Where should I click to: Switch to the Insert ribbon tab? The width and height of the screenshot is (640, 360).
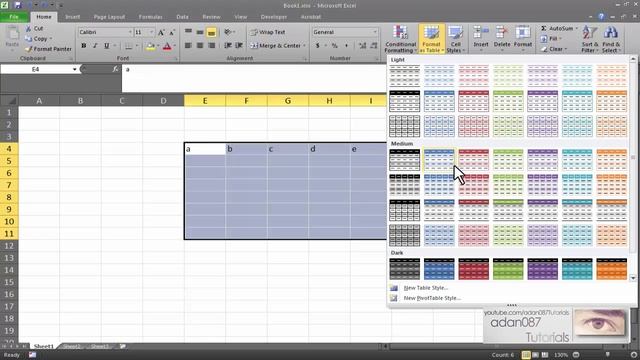coord(73,17)
